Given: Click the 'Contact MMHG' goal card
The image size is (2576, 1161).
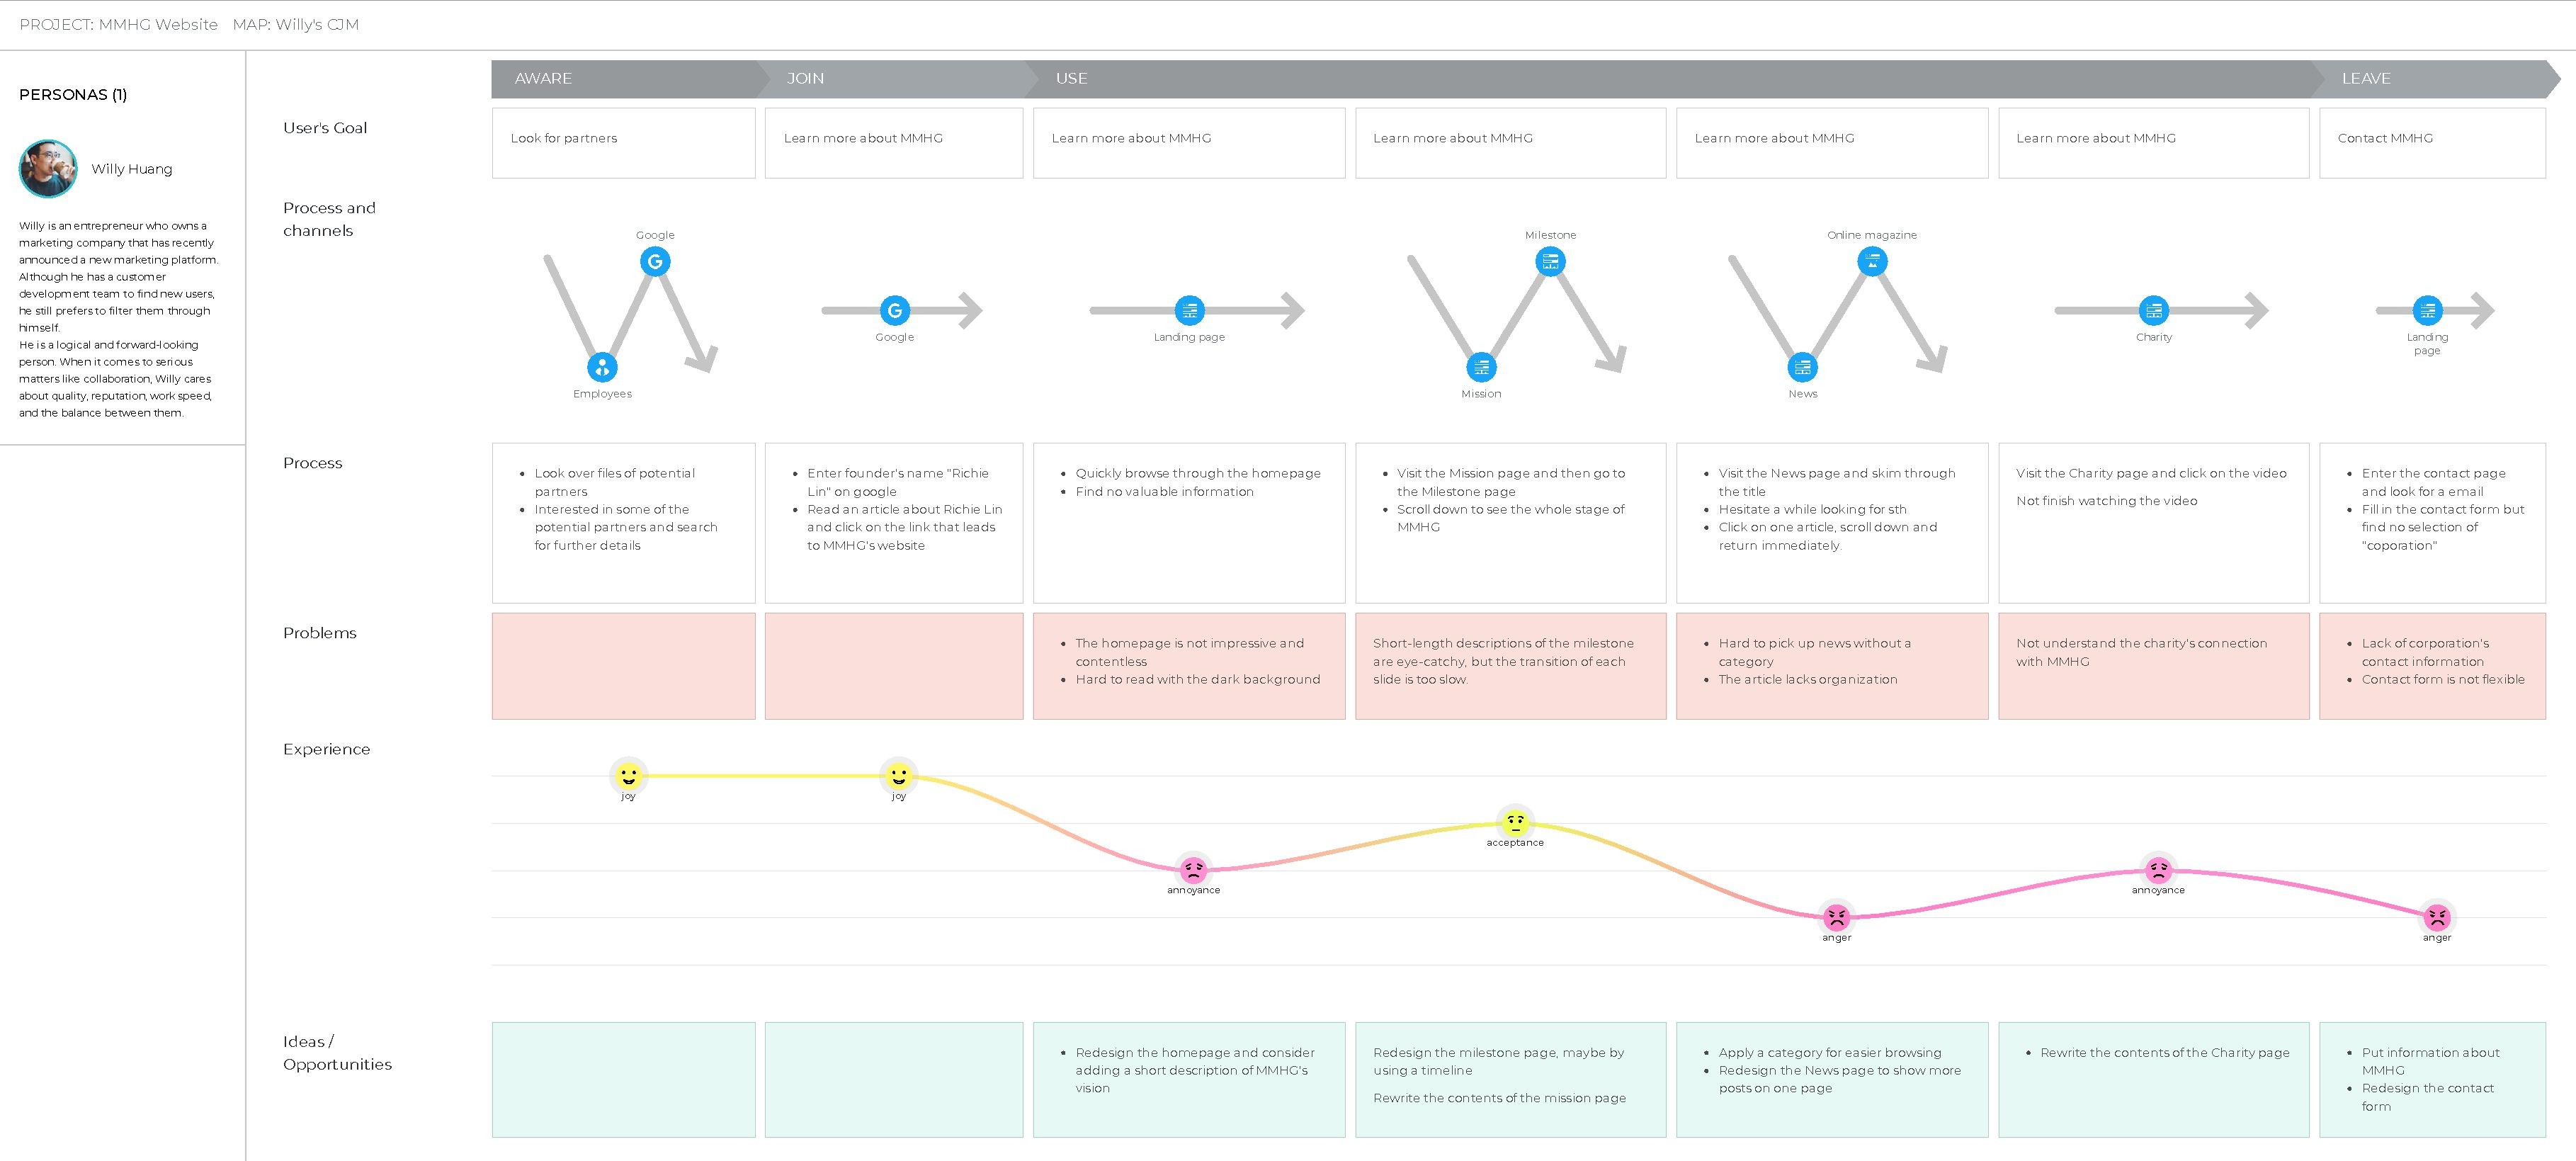Looking at the screenshot, I should 2432,143.
